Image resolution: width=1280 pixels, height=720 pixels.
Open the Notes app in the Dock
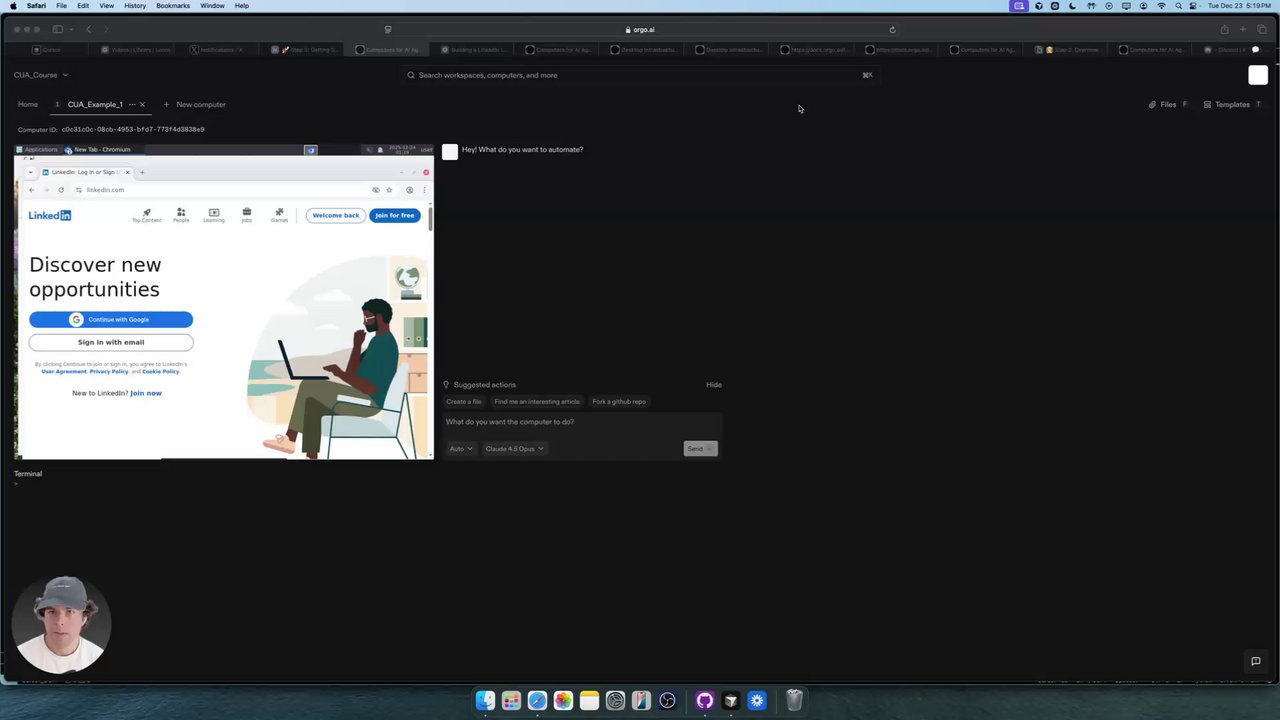589,701
